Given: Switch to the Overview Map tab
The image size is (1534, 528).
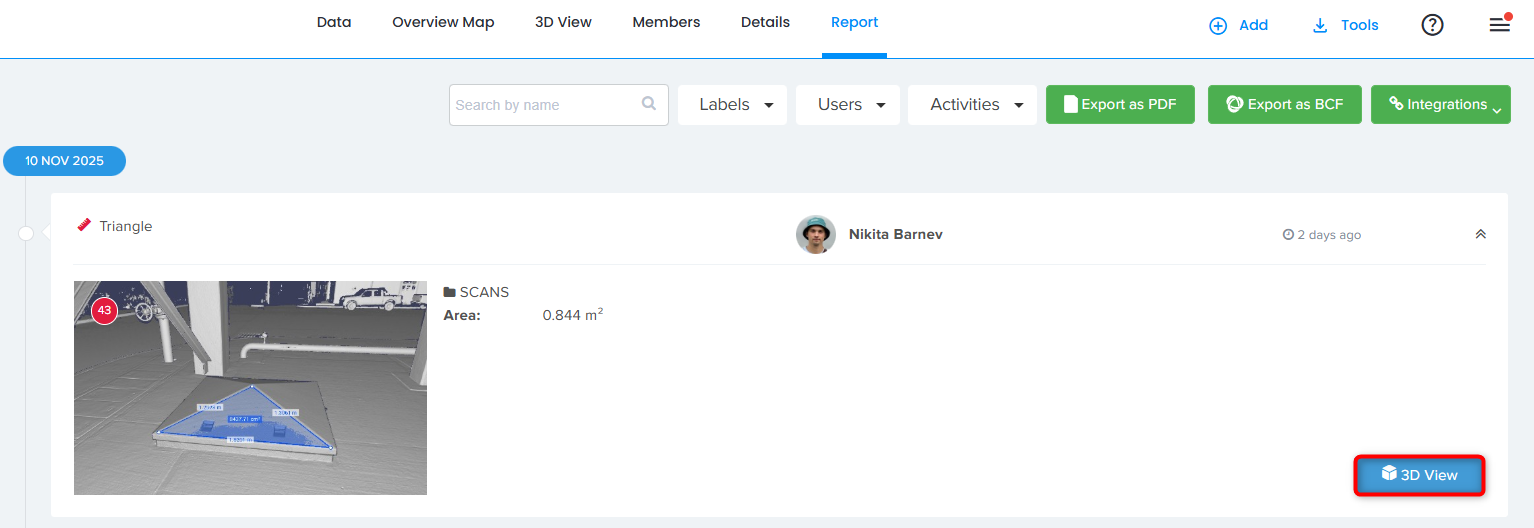Looking at the screenshot, I should click(443, 23).
